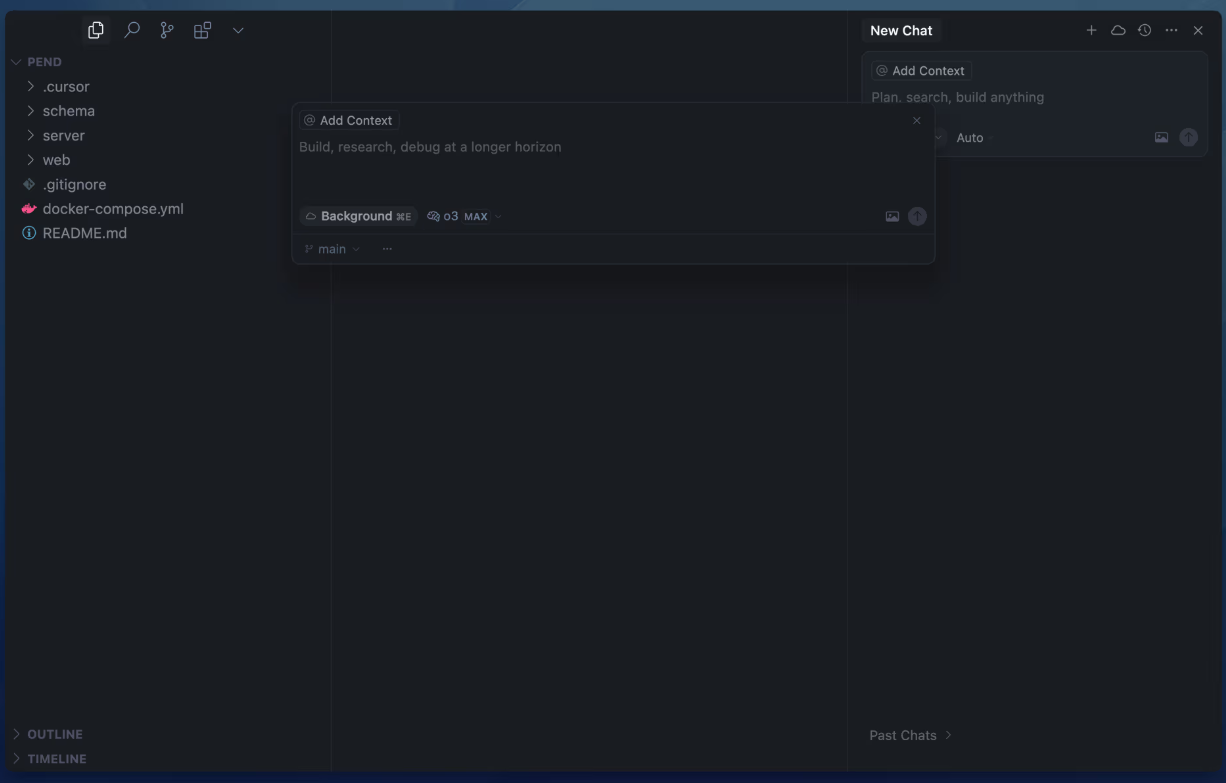Open background agents cloud icon in chat header
This screenshot has width=1226, height=783.
(1118, 31)
